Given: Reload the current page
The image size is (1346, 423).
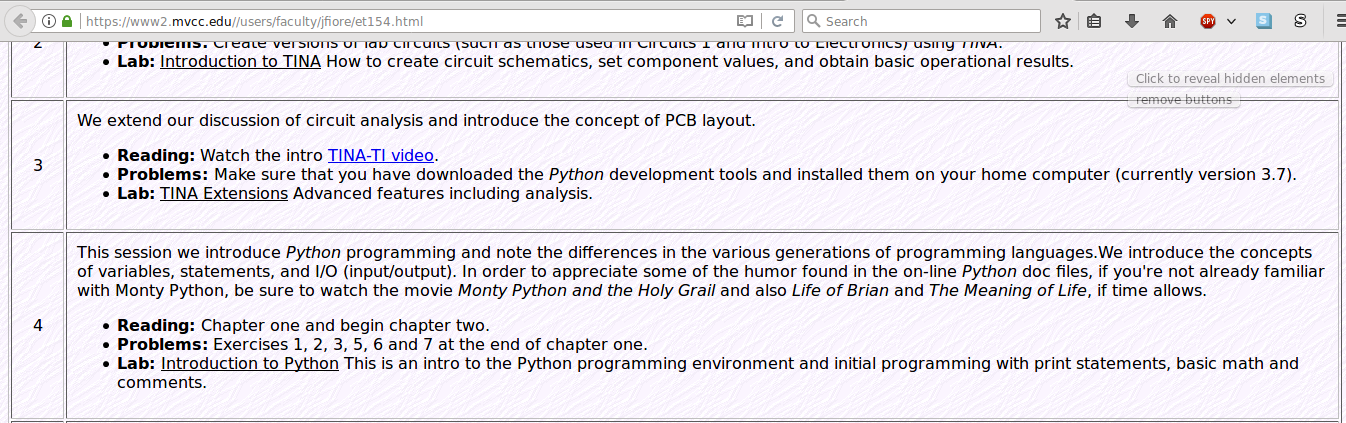Looking at the screenshot, I should click(777, 21).
